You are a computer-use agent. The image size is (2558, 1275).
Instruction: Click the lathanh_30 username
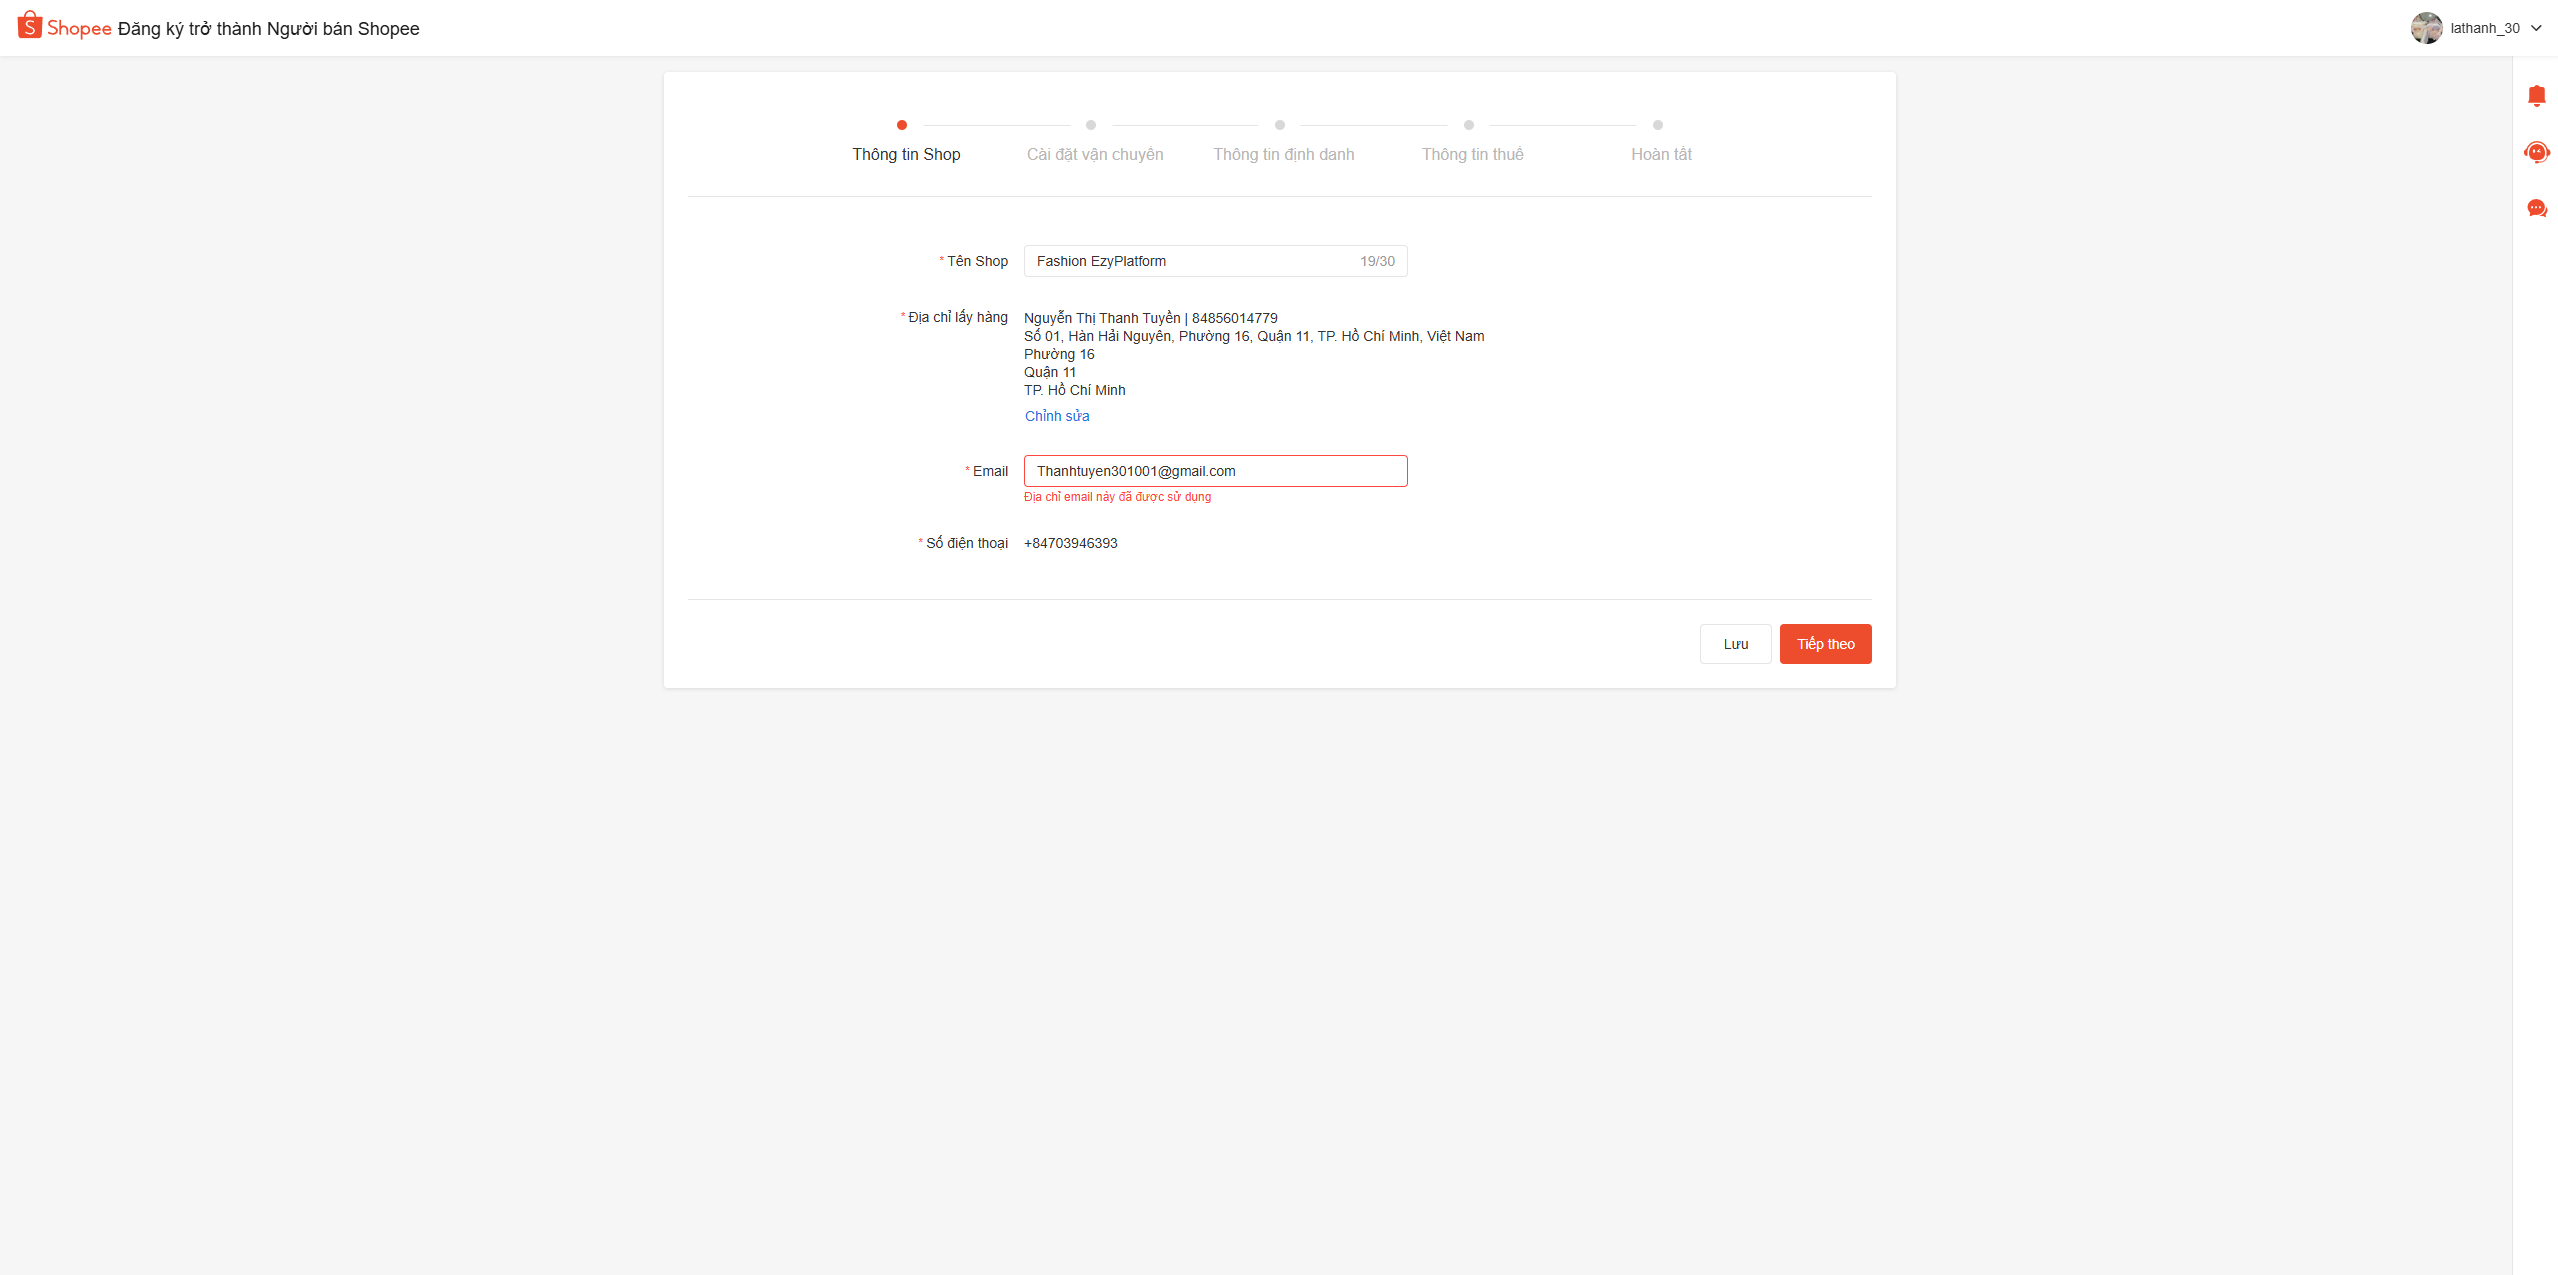[x=2484, y=28]
